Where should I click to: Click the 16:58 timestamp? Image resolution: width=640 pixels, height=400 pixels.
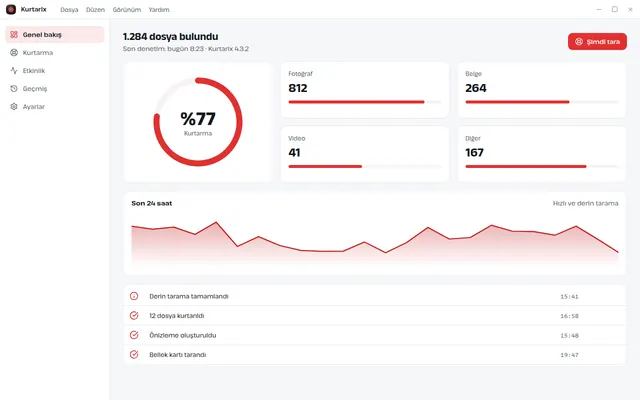[569, 316]
